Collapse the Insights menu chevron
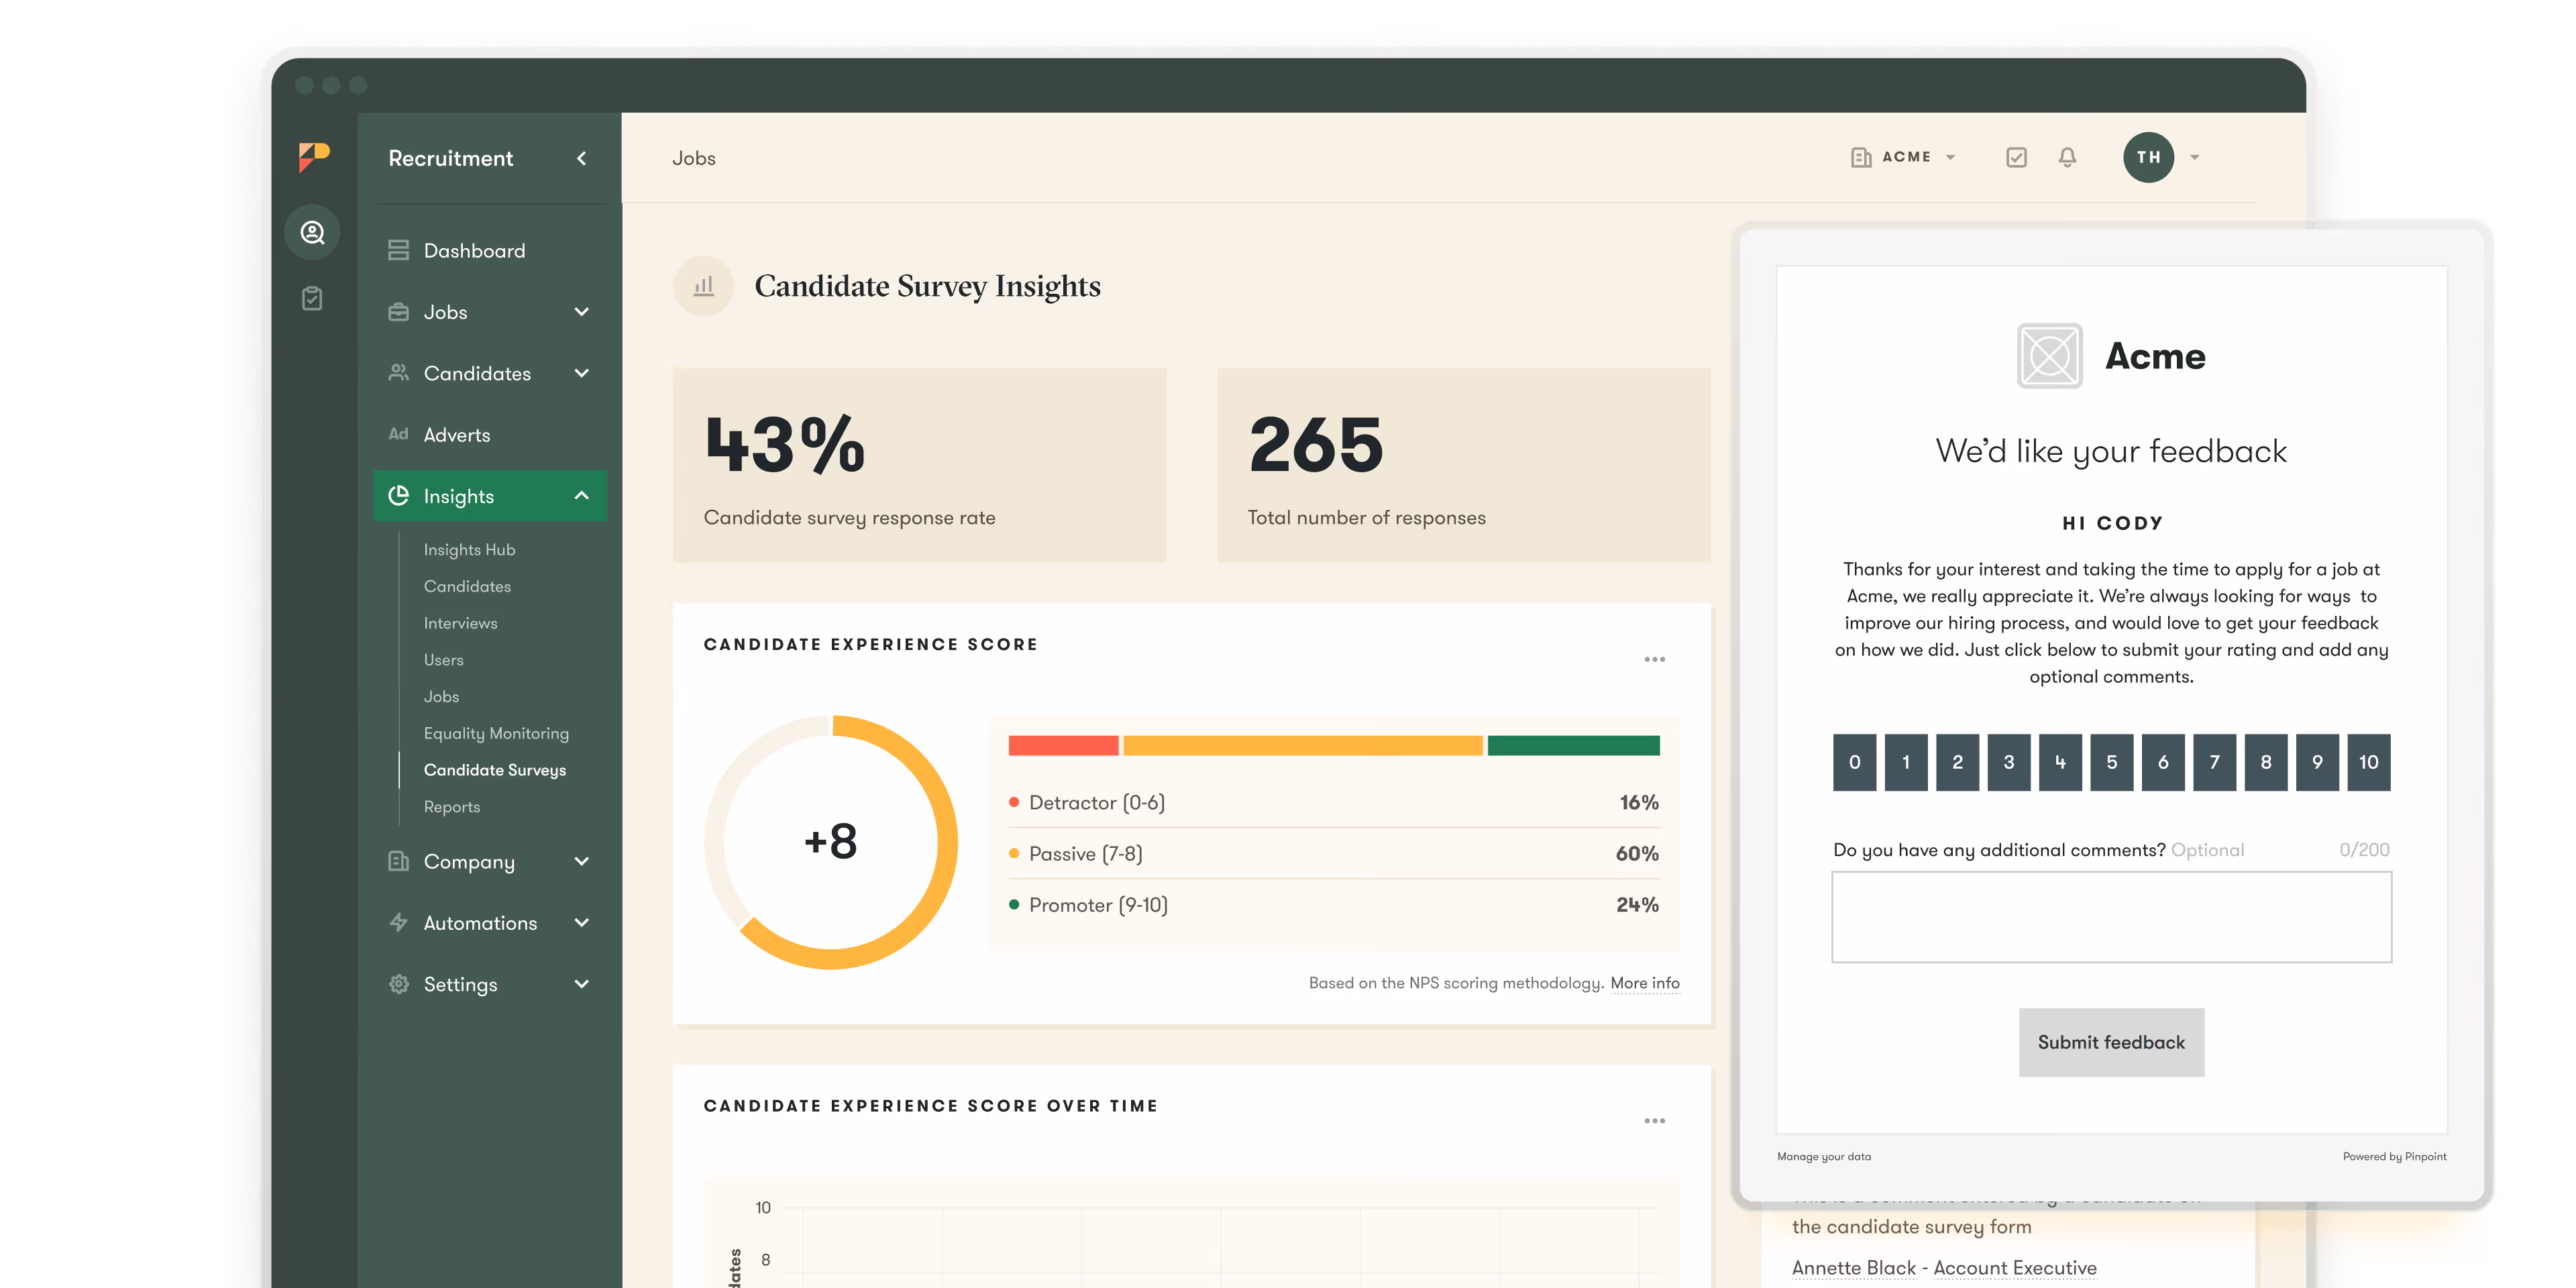The height and width of the screenshot is (1288, 2576). click(582, 496)
